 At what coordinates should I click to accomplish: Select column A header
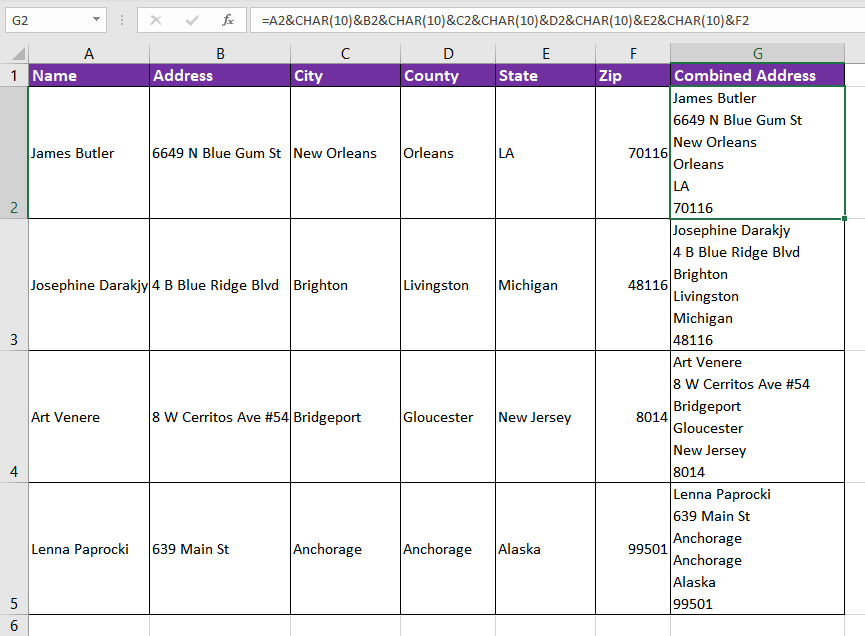89,54
